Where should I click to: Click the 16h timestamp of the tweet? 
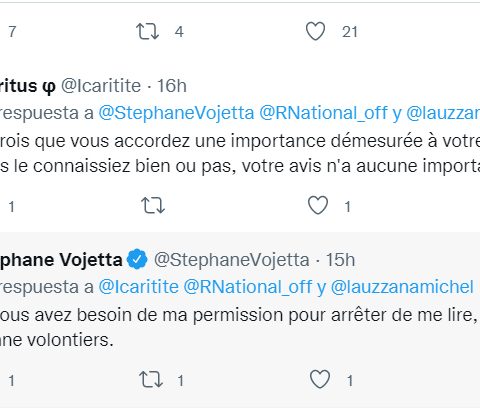(x=172, y=86)
